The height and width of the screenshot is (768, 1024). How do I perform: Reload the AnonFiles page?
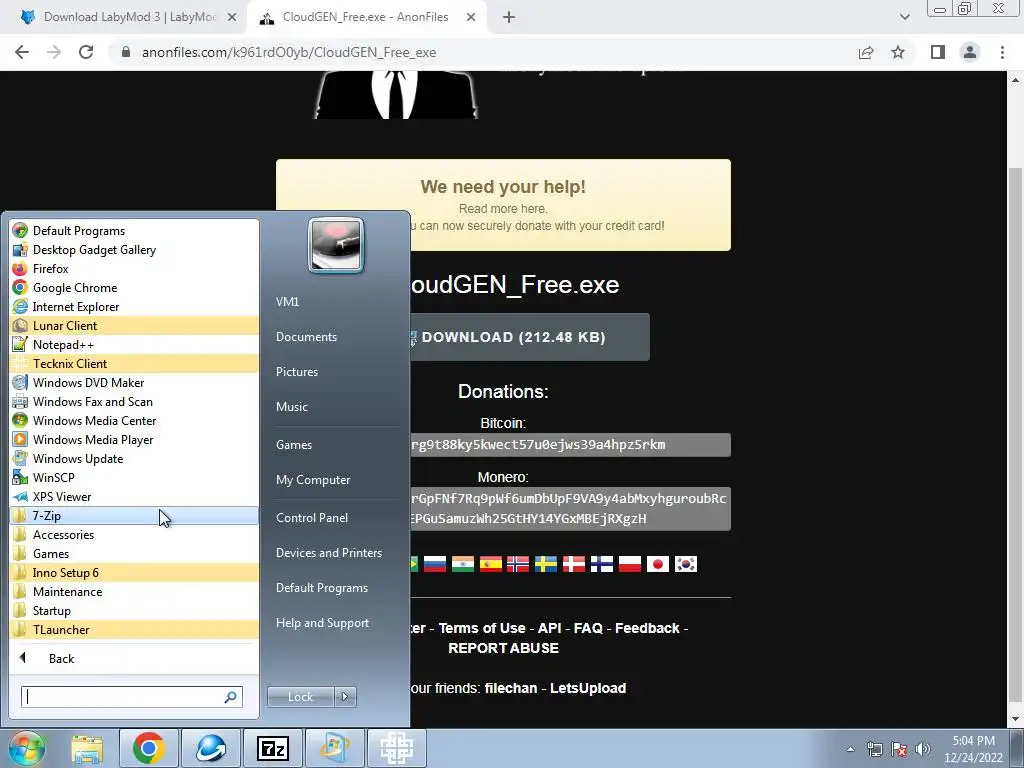click(x=86, y=52)
